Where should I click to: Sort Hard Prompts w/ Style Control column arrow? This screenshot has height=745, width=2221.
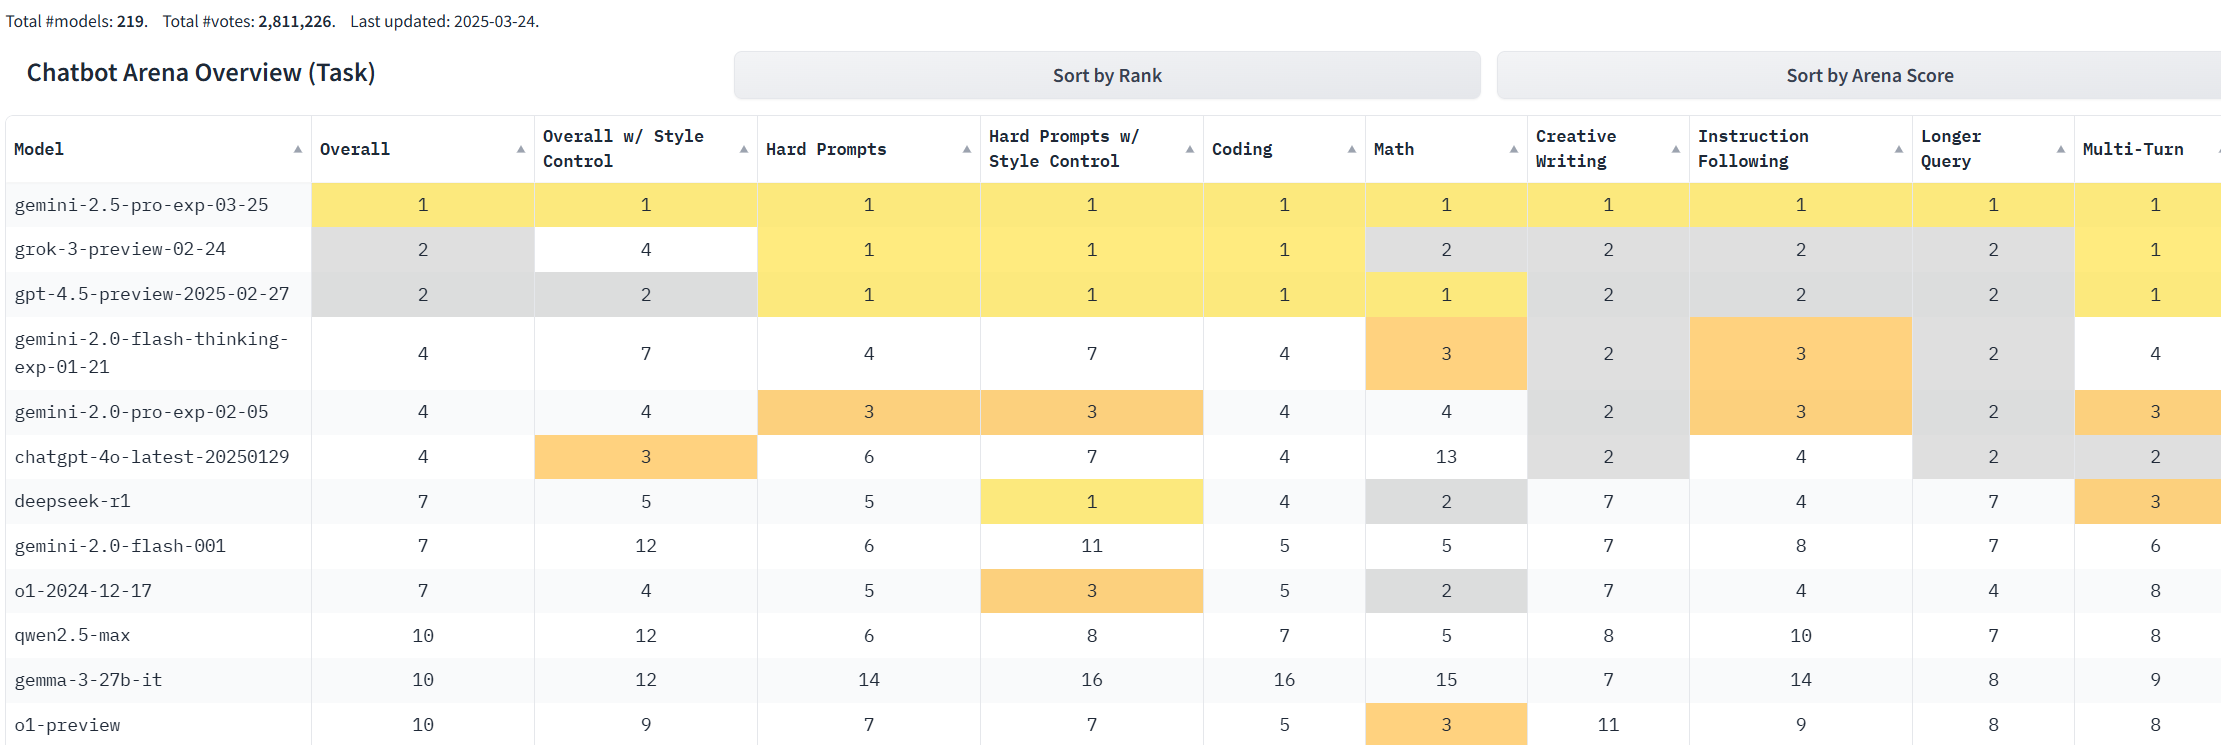[x=1190, y=149]
